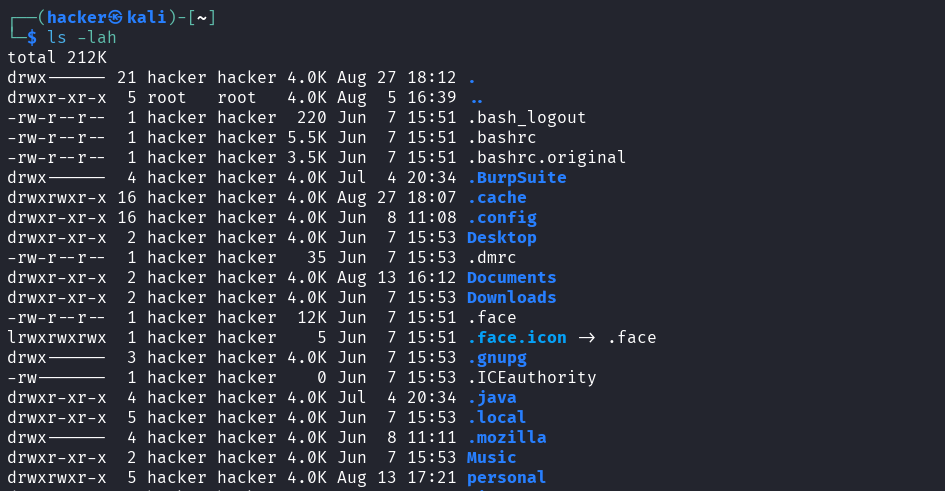Click the .face.icon symlink name
This screenshot has height=491, width=945.
tap(516, 337)
